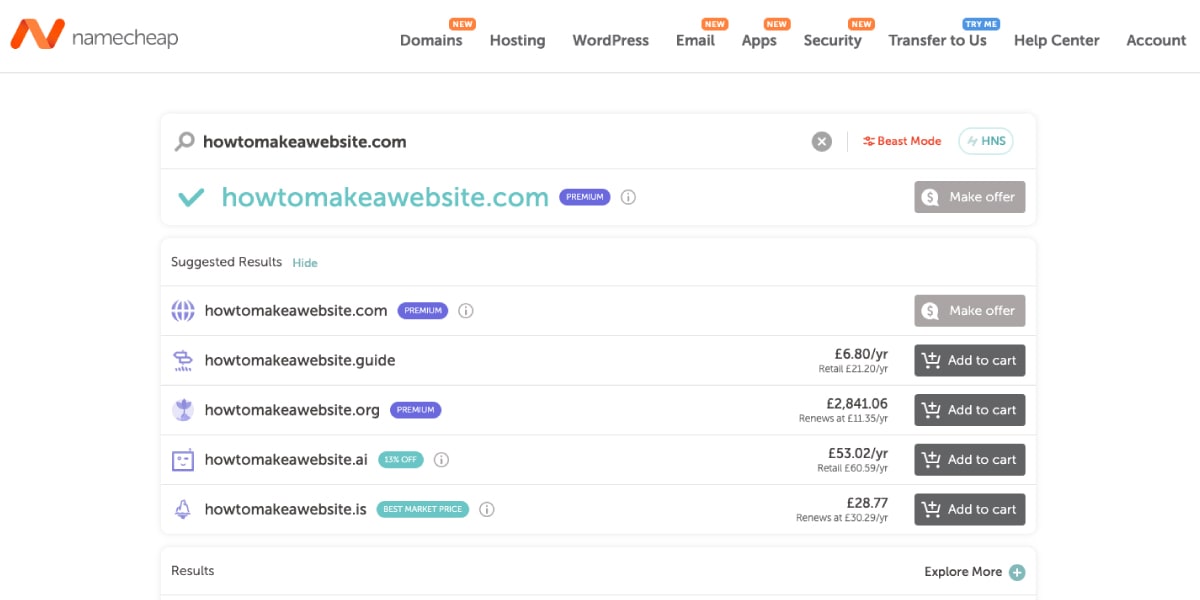Click the search magnifier icon

pyautogui.click(x=184, y=142)
